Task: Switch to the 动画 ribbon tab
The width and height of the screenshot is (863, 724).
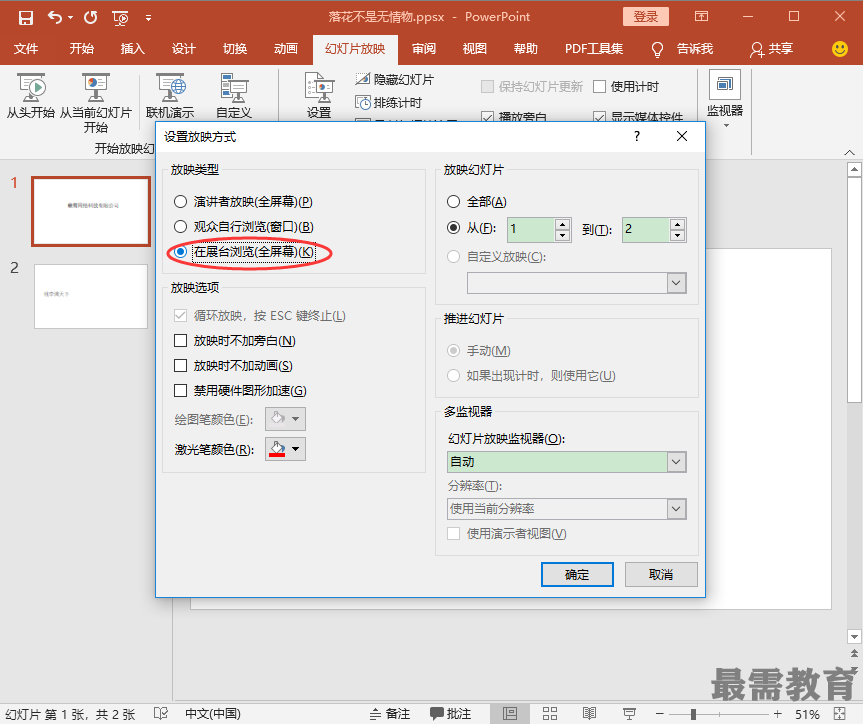Action: point(286,49)
